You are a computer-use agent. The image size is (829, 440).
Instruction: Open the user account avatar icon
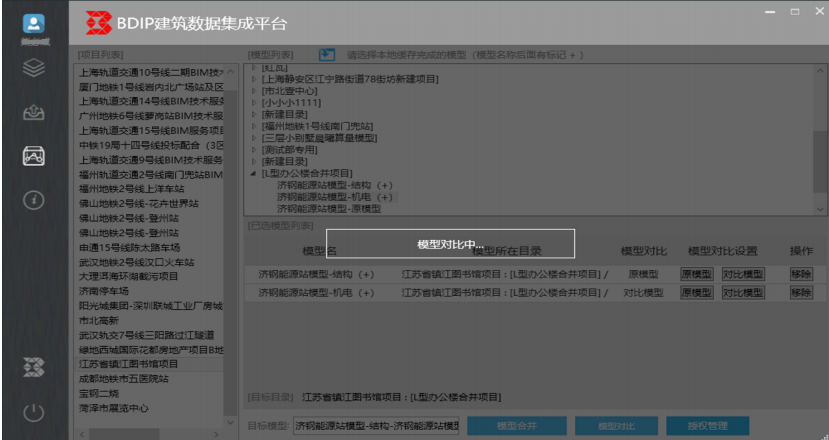click(x=33, y=24)
